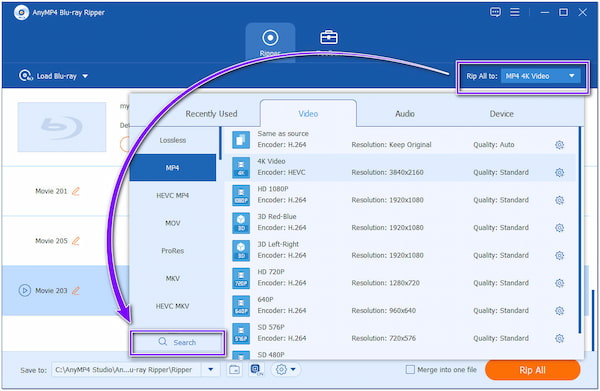The height and width of the screenshot is (391, 600).
Task: Open the Ripper module icon
Action: pos(270,38)
